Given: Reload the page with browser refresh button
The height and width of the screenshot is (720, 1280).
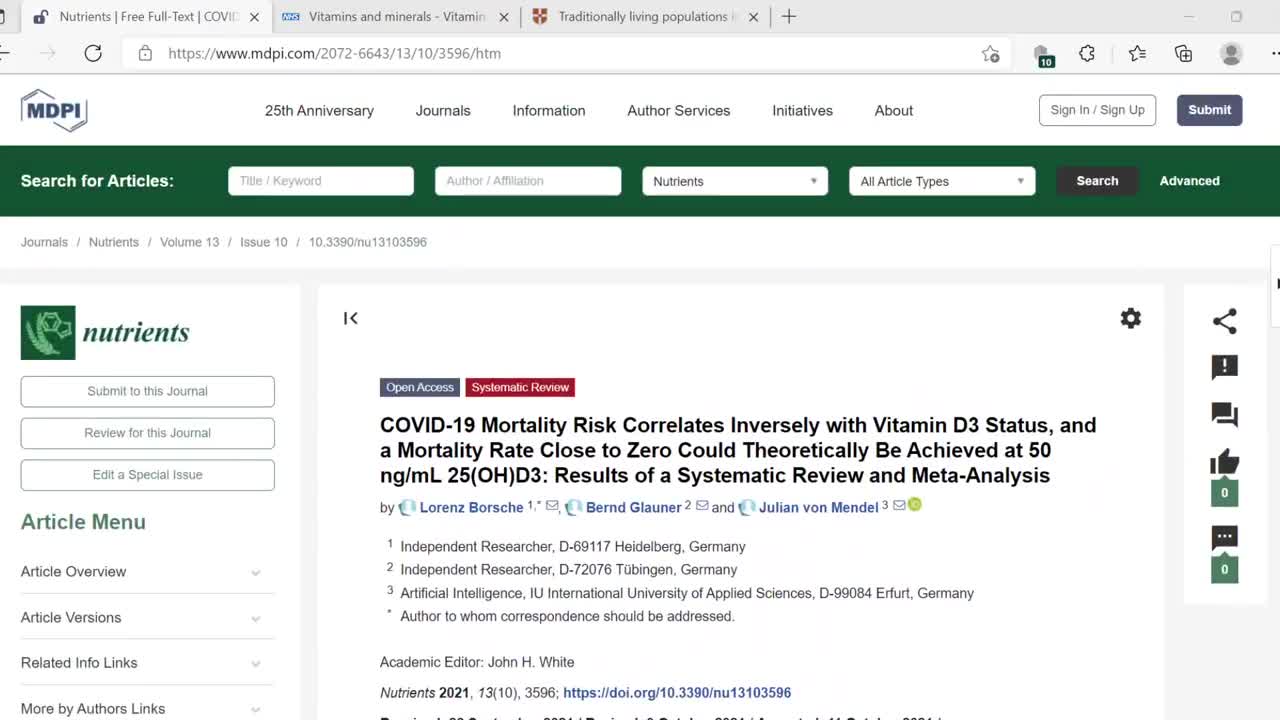Looking at the screenshot, I should point(93,53).
